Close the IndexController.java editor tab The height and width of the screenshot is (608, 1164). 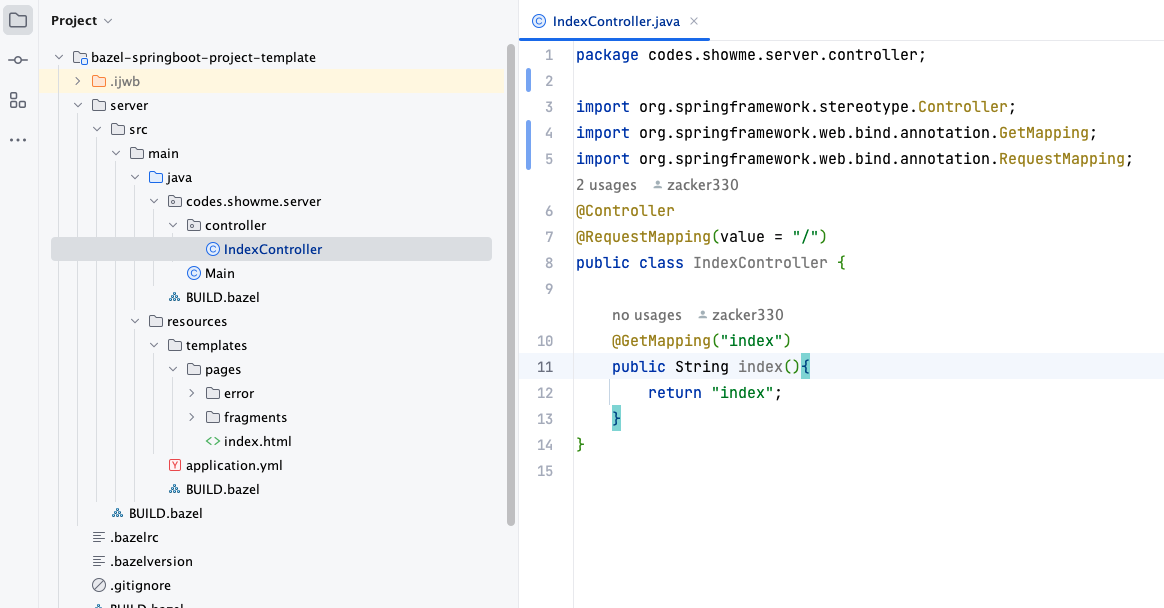[694, 21]
